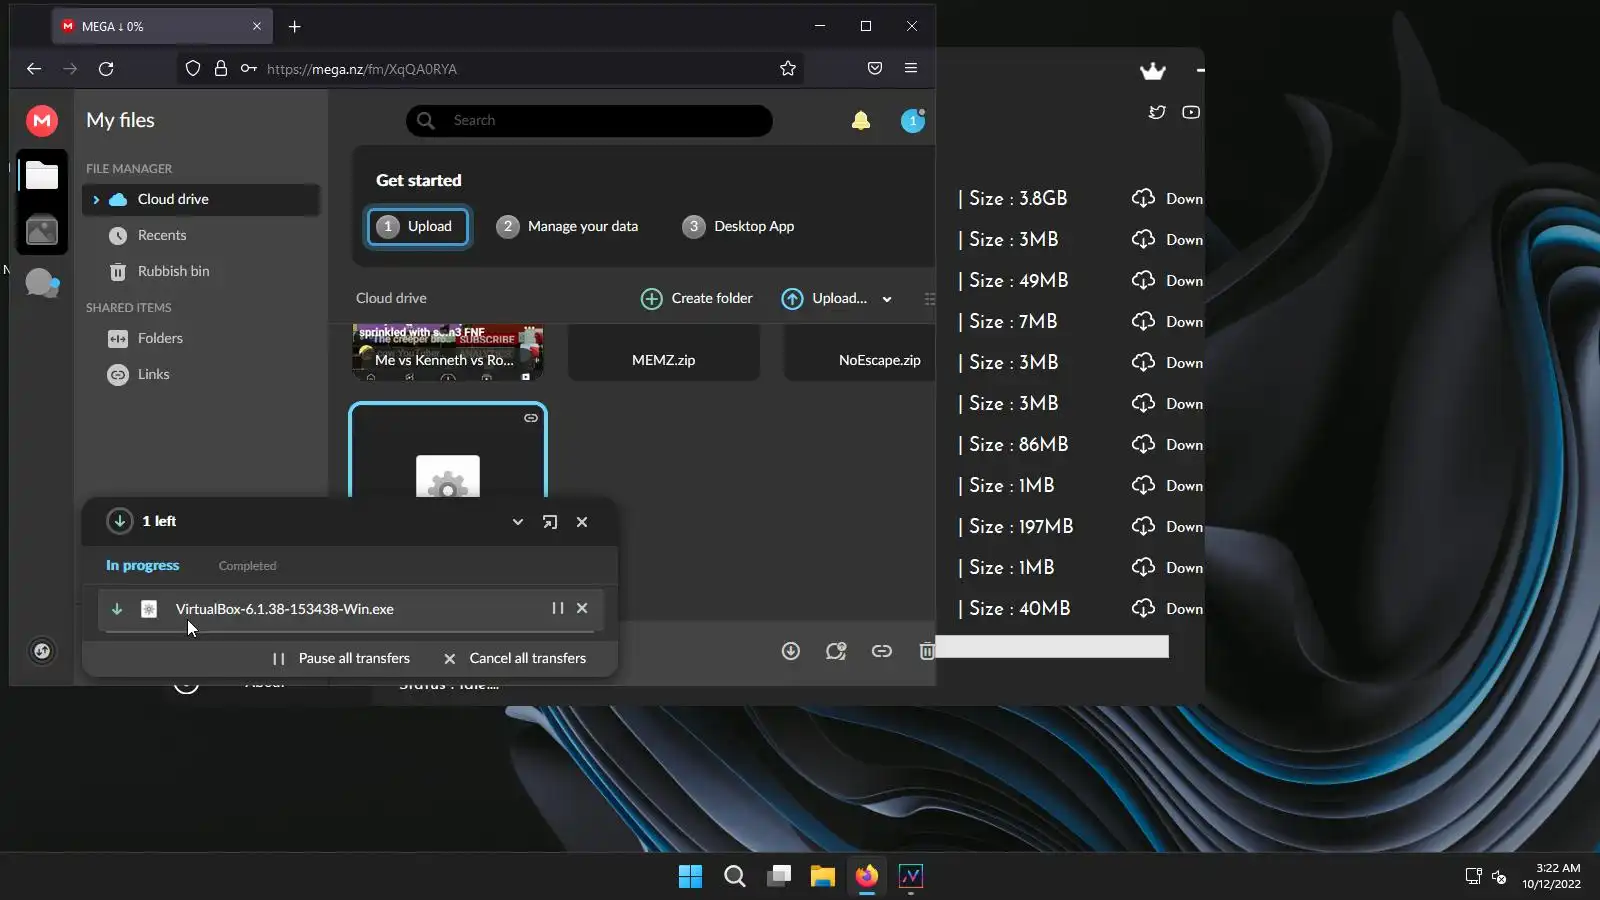1600x900 pixels.
Task: Click the volume icon in the system tray
Action: tap(1499, 877)
